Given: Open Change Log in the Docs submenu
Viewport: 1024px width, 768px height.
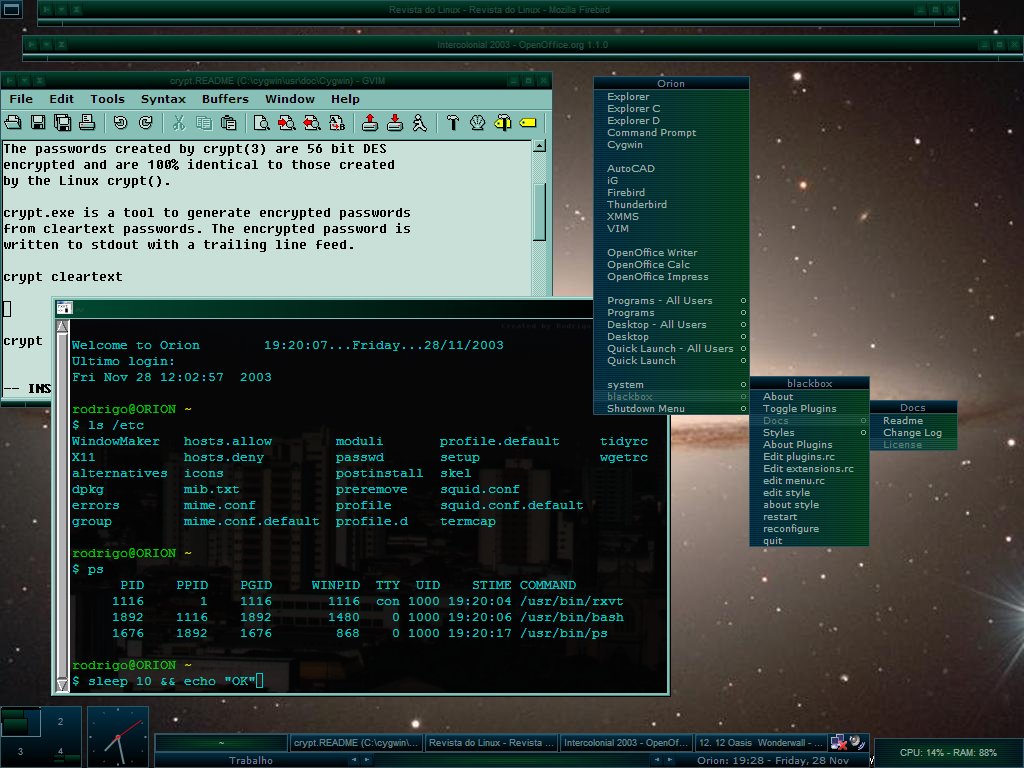Looking at the screenshot, I should [912, 432].
